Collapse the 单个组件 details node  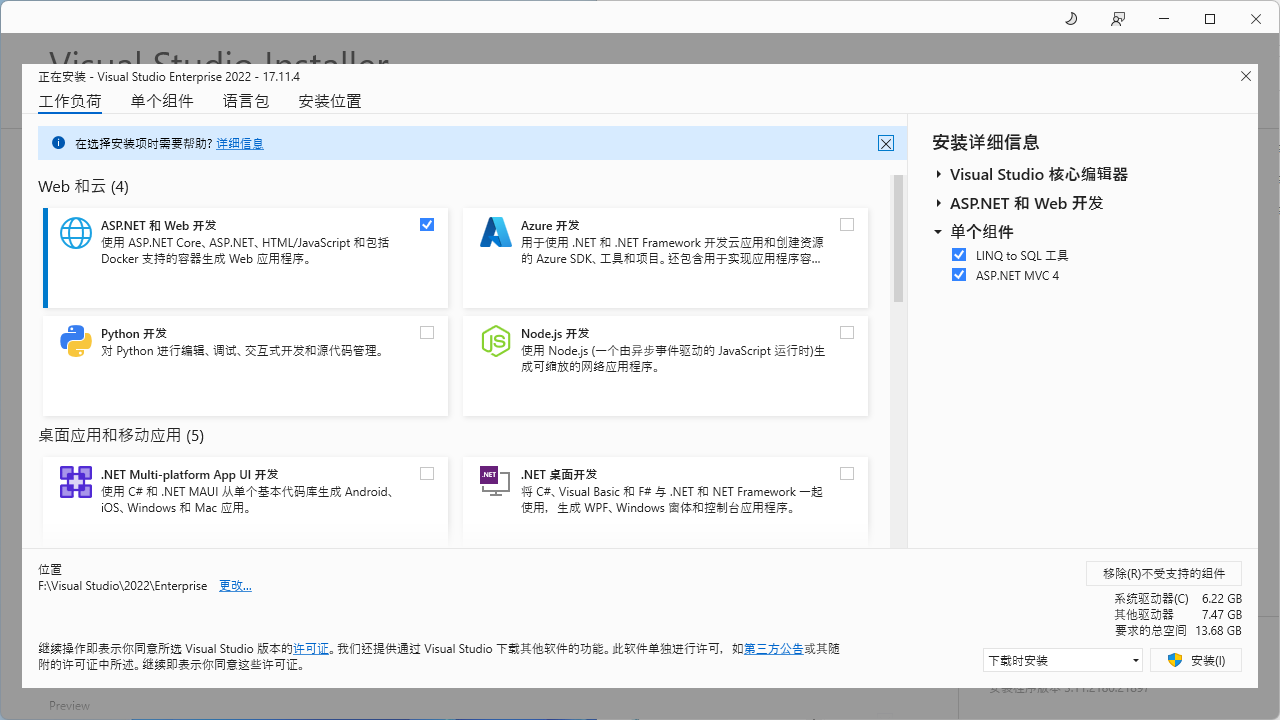coord(938,232)
